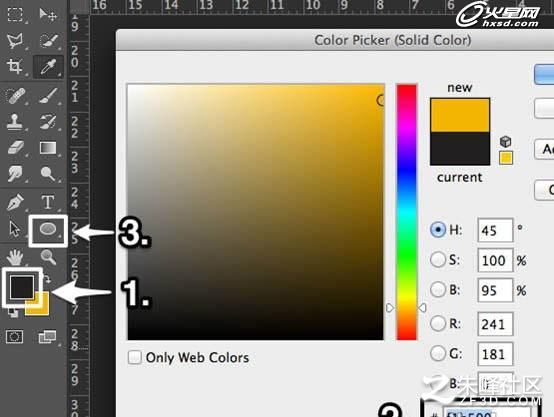Select the Clone Stamp tool

click(x=14, y=122)
